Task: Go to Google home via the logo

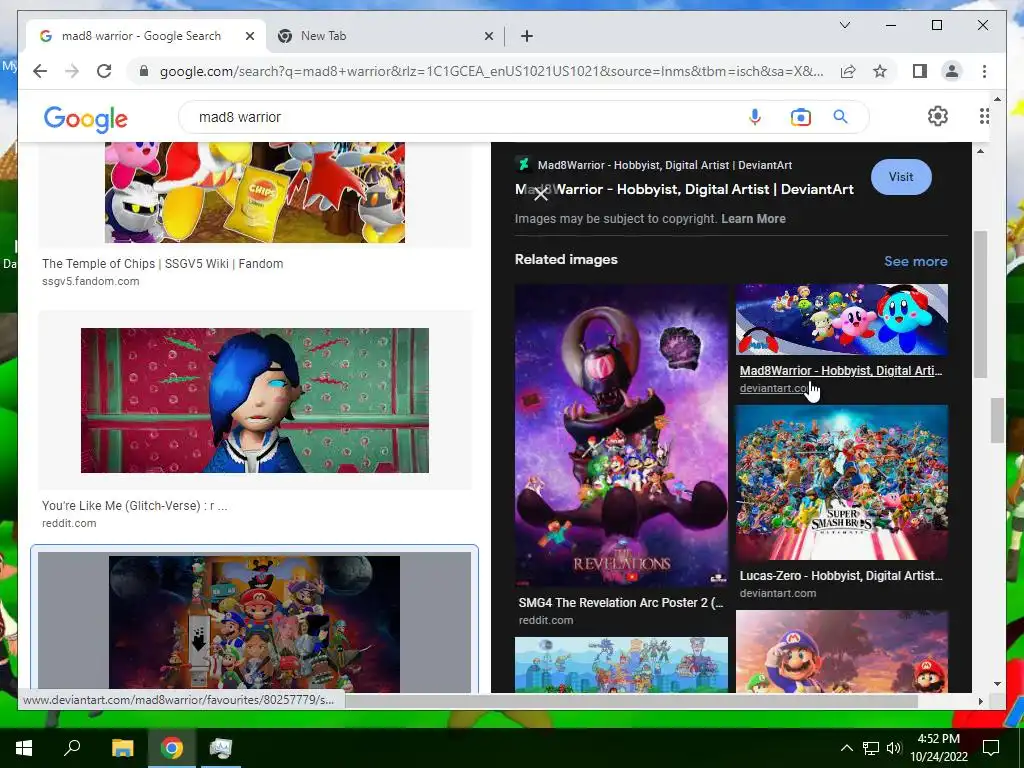Action: (86, 118)
